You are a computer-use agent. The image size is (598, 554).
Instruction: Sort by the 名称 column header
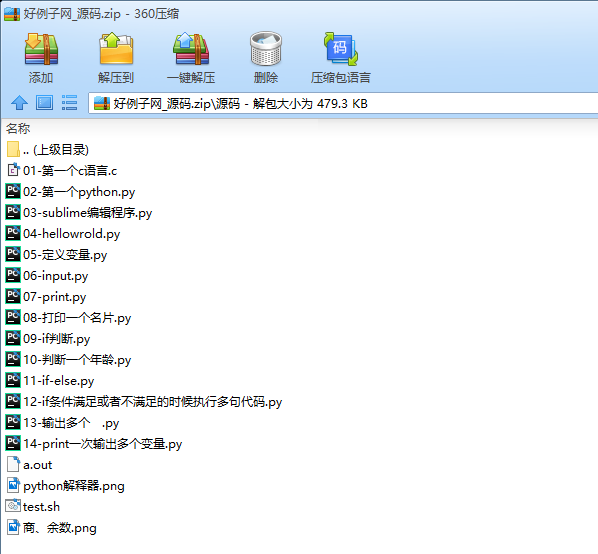(18, 129)
